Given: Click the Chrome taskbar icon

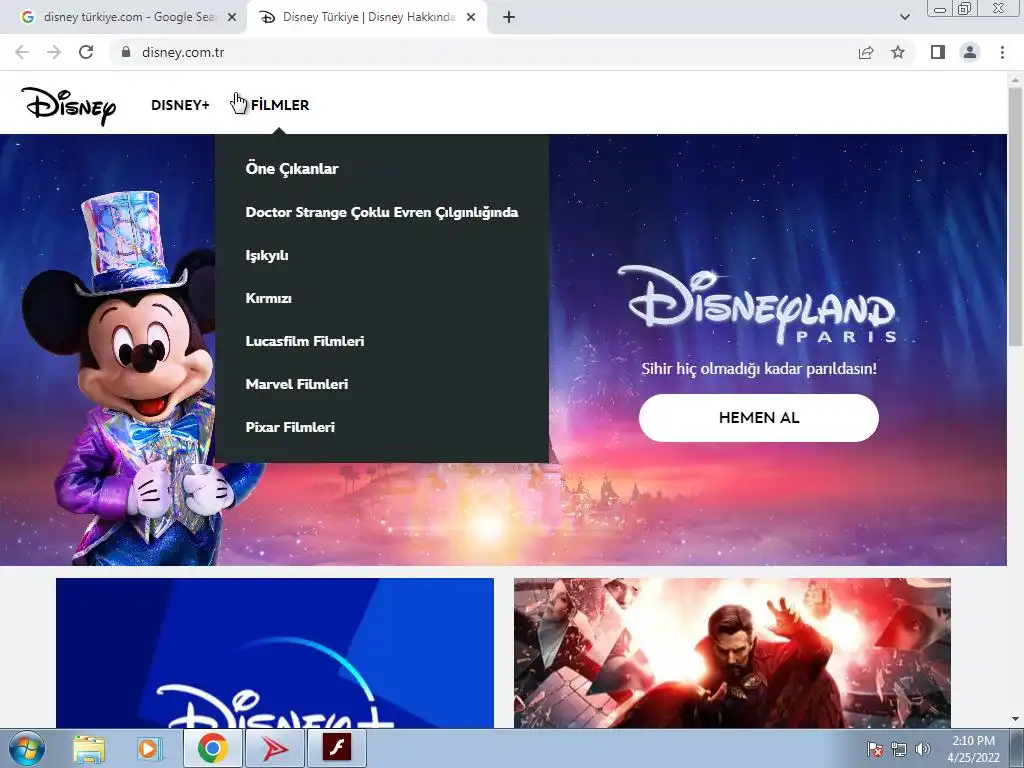Looking at the screenshot, I should pyautogui.click(x=213, y=748).
